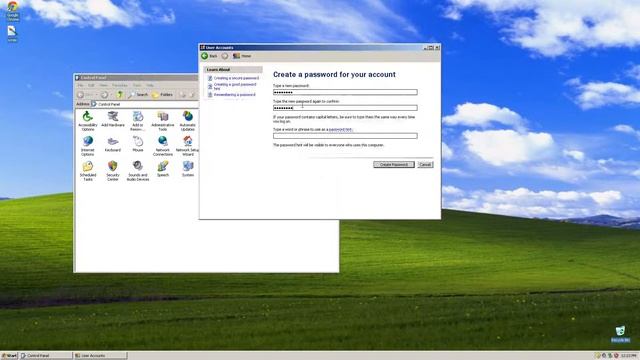The height and width of the screenshot is (360, 640).
Task: Toggle Folders pane in Control Panel toolbar
Action: coord(162,95)
